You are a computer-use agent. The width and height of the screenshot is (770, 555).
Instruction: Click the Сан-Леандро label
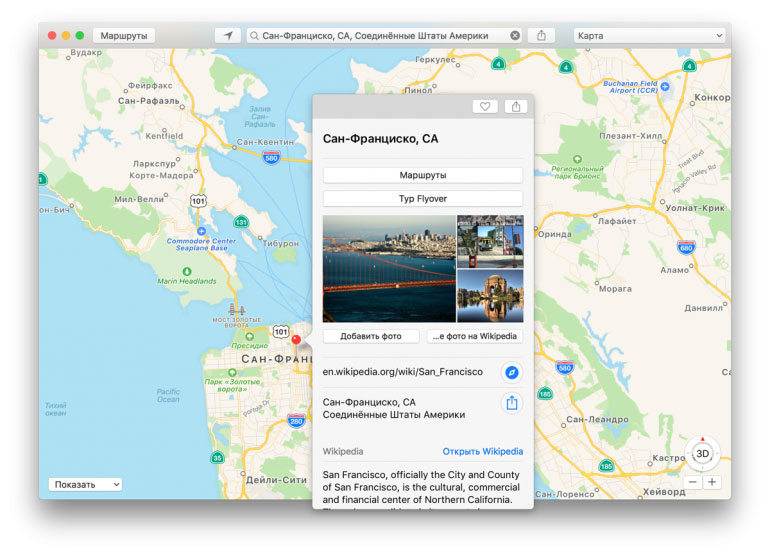click(598, 419)
